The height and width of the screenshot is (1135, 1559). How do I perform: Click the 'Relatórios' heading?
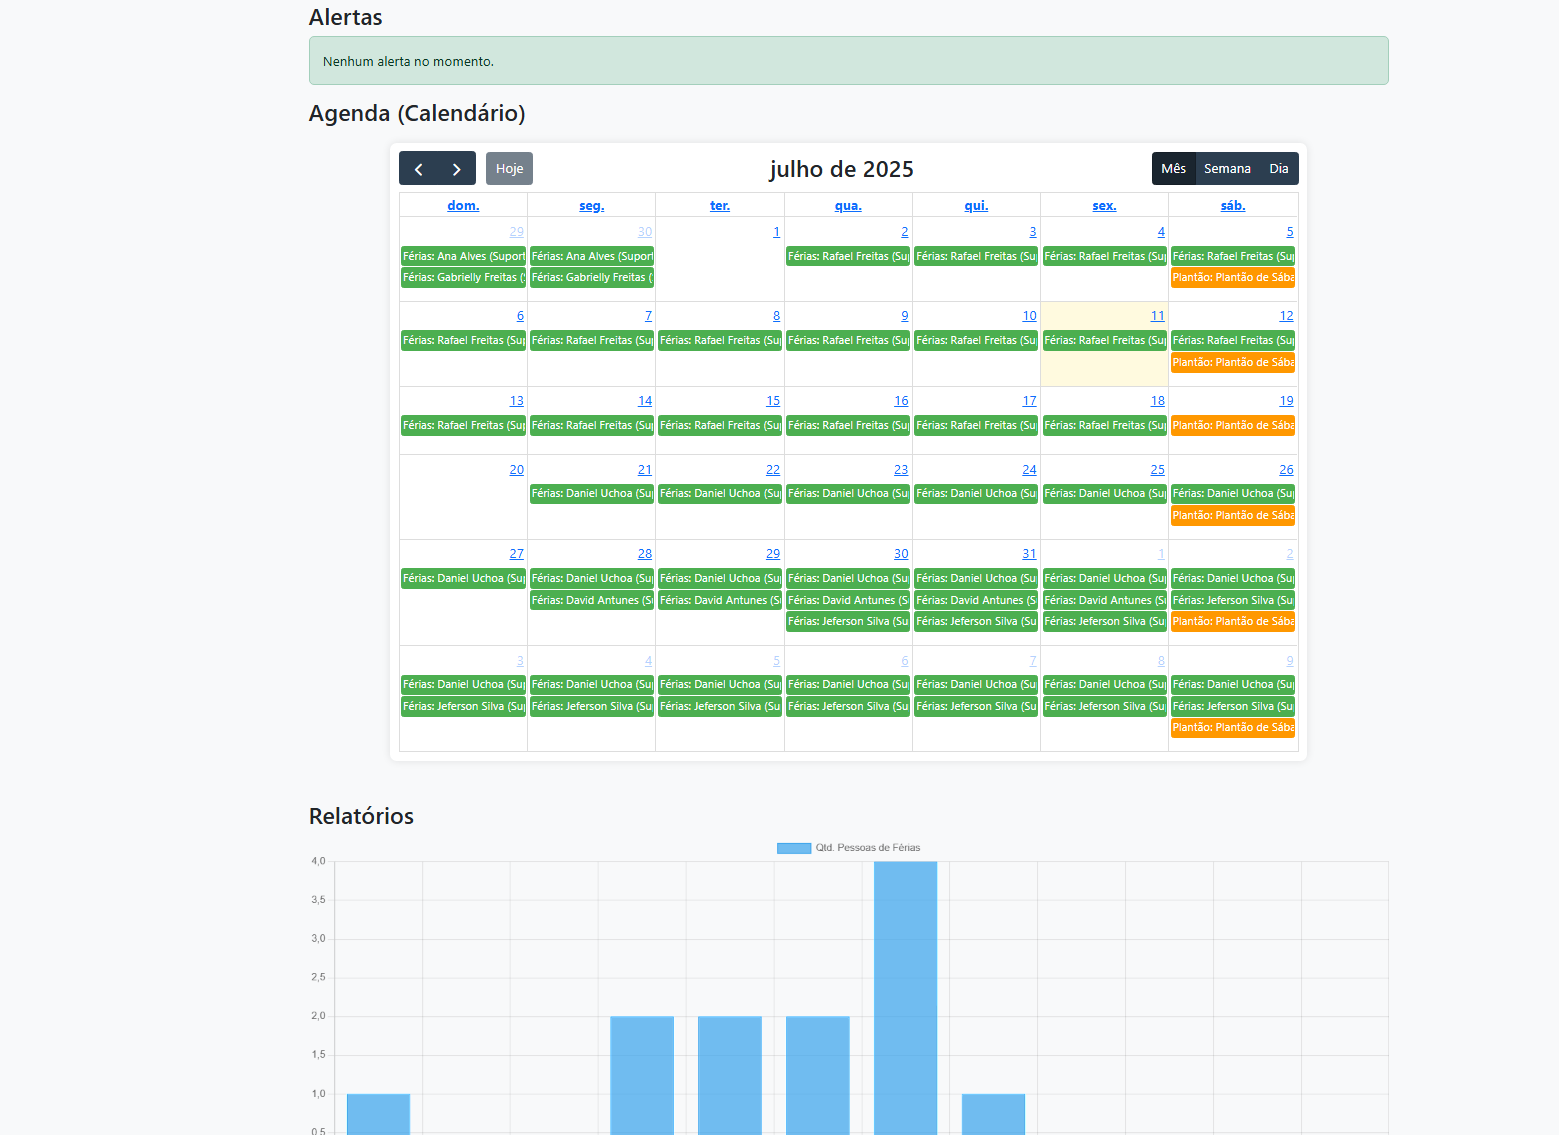click(x=361, y=816)
